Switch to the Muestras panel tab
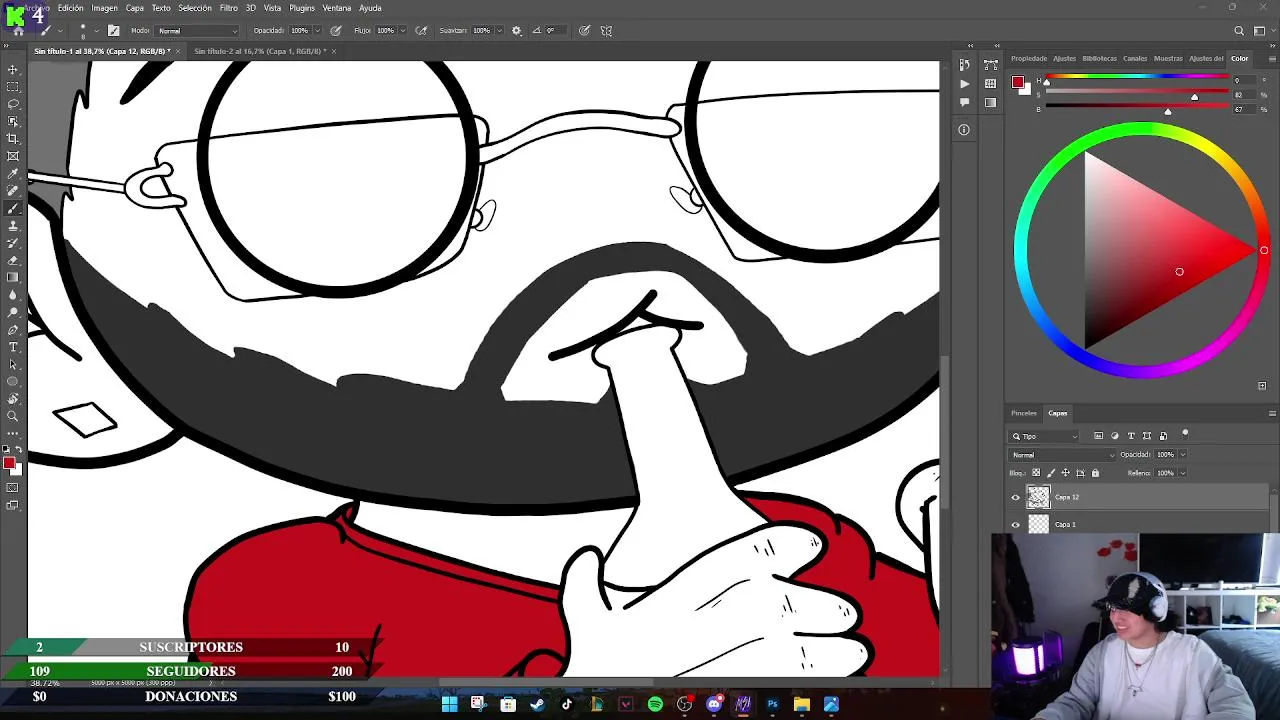The width and height of the screenshot is (1280, 720). 1168,58
